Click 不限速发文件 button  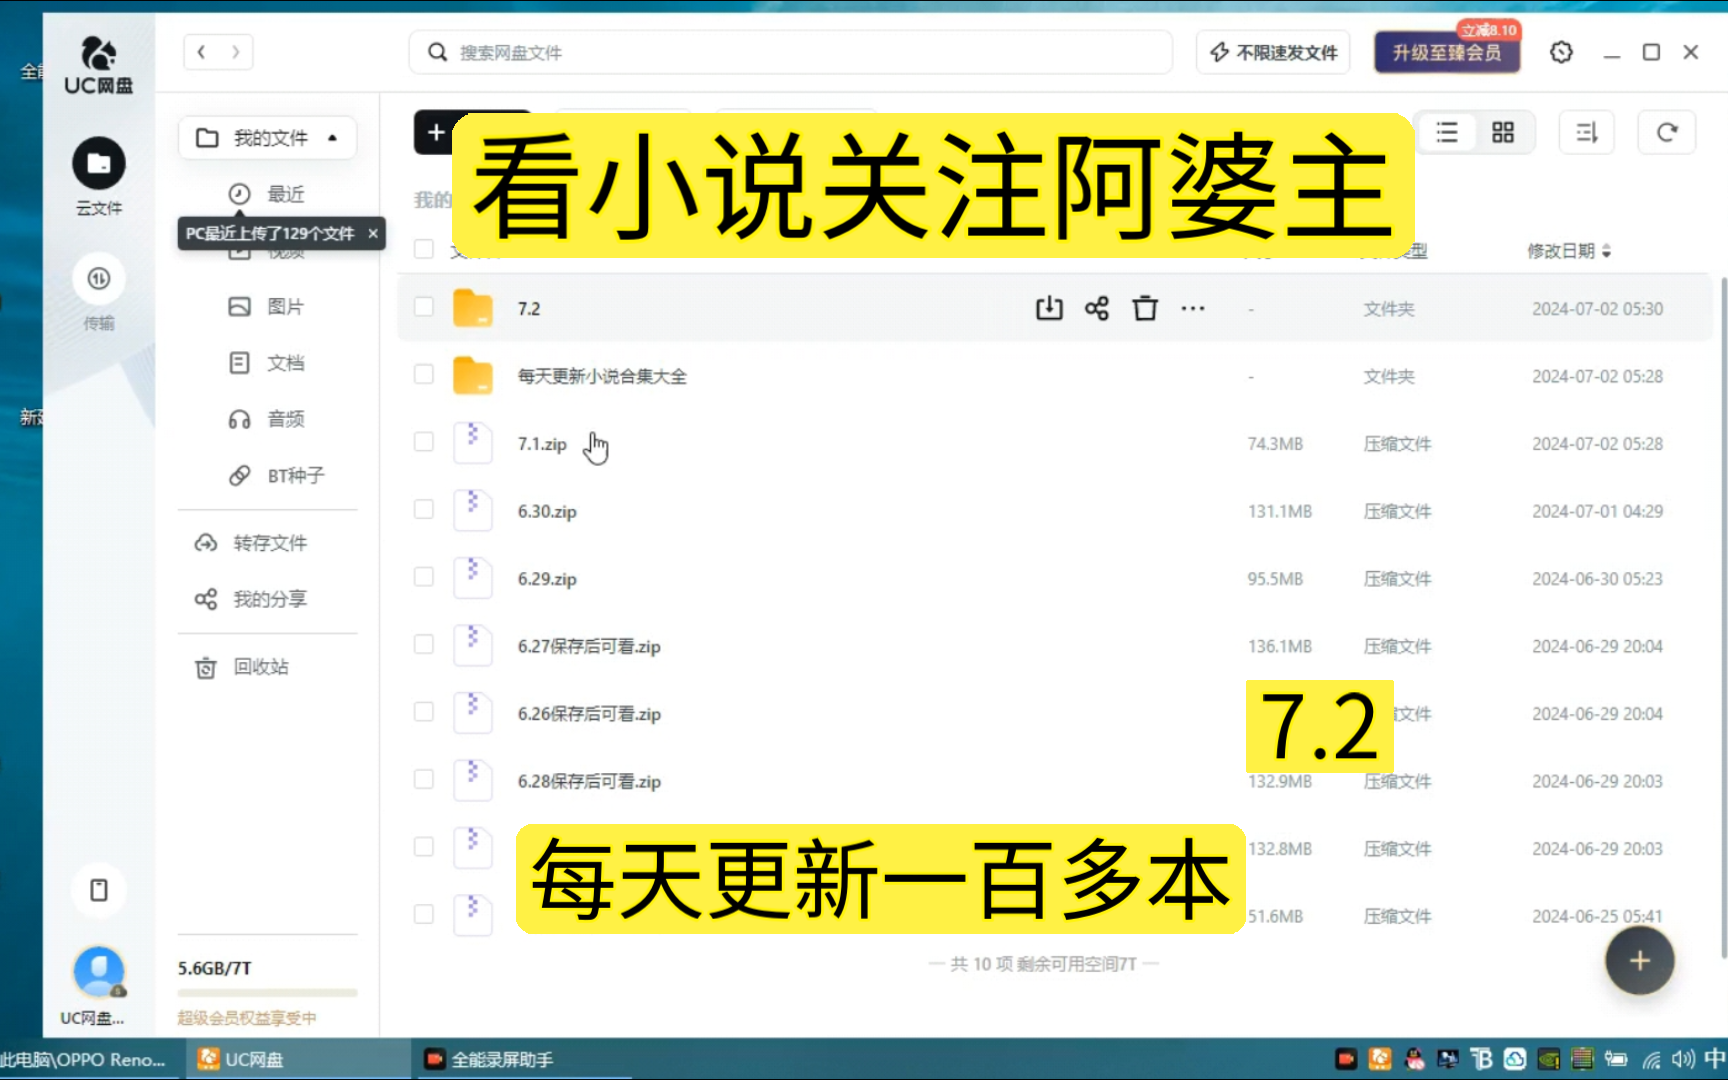click(1273, 52)
